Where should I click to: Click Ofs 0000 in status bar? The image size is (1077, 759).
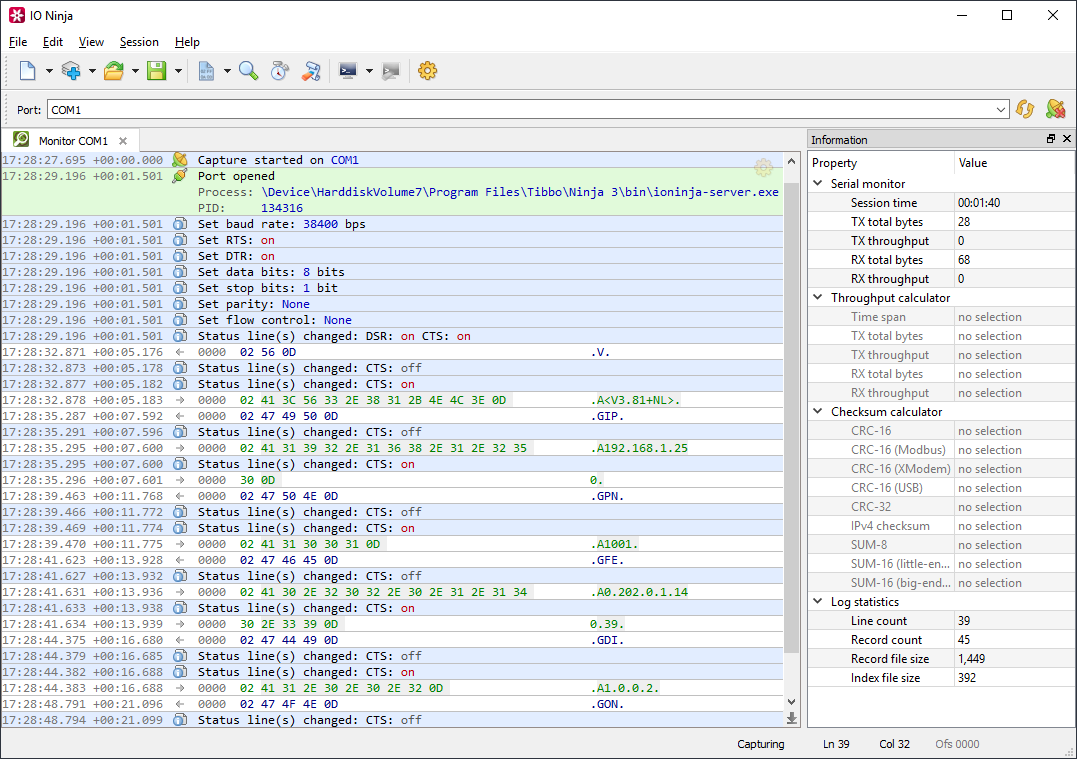pos(957,744)
